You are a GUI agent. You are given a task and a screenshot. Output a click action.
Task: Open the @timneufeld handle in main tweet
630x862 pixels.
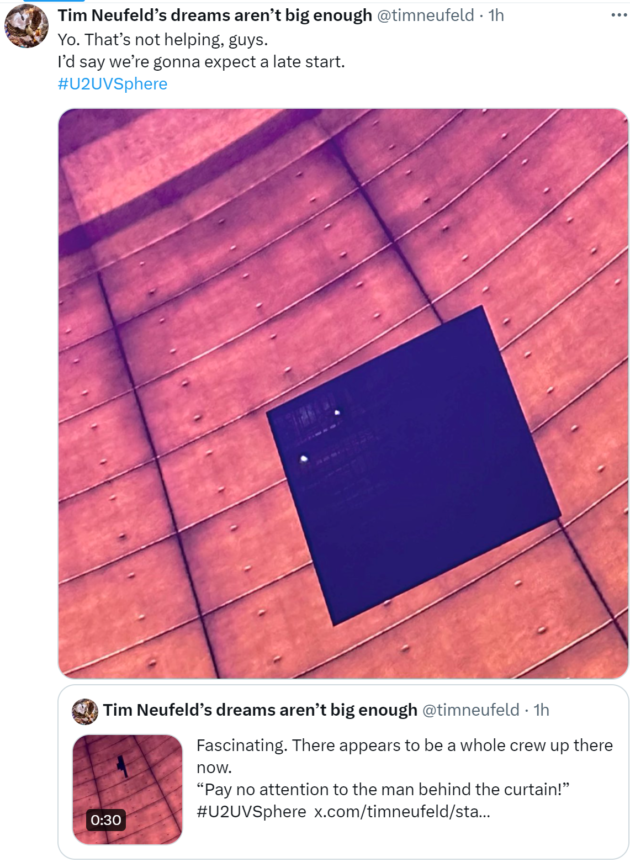coord(425,15)
